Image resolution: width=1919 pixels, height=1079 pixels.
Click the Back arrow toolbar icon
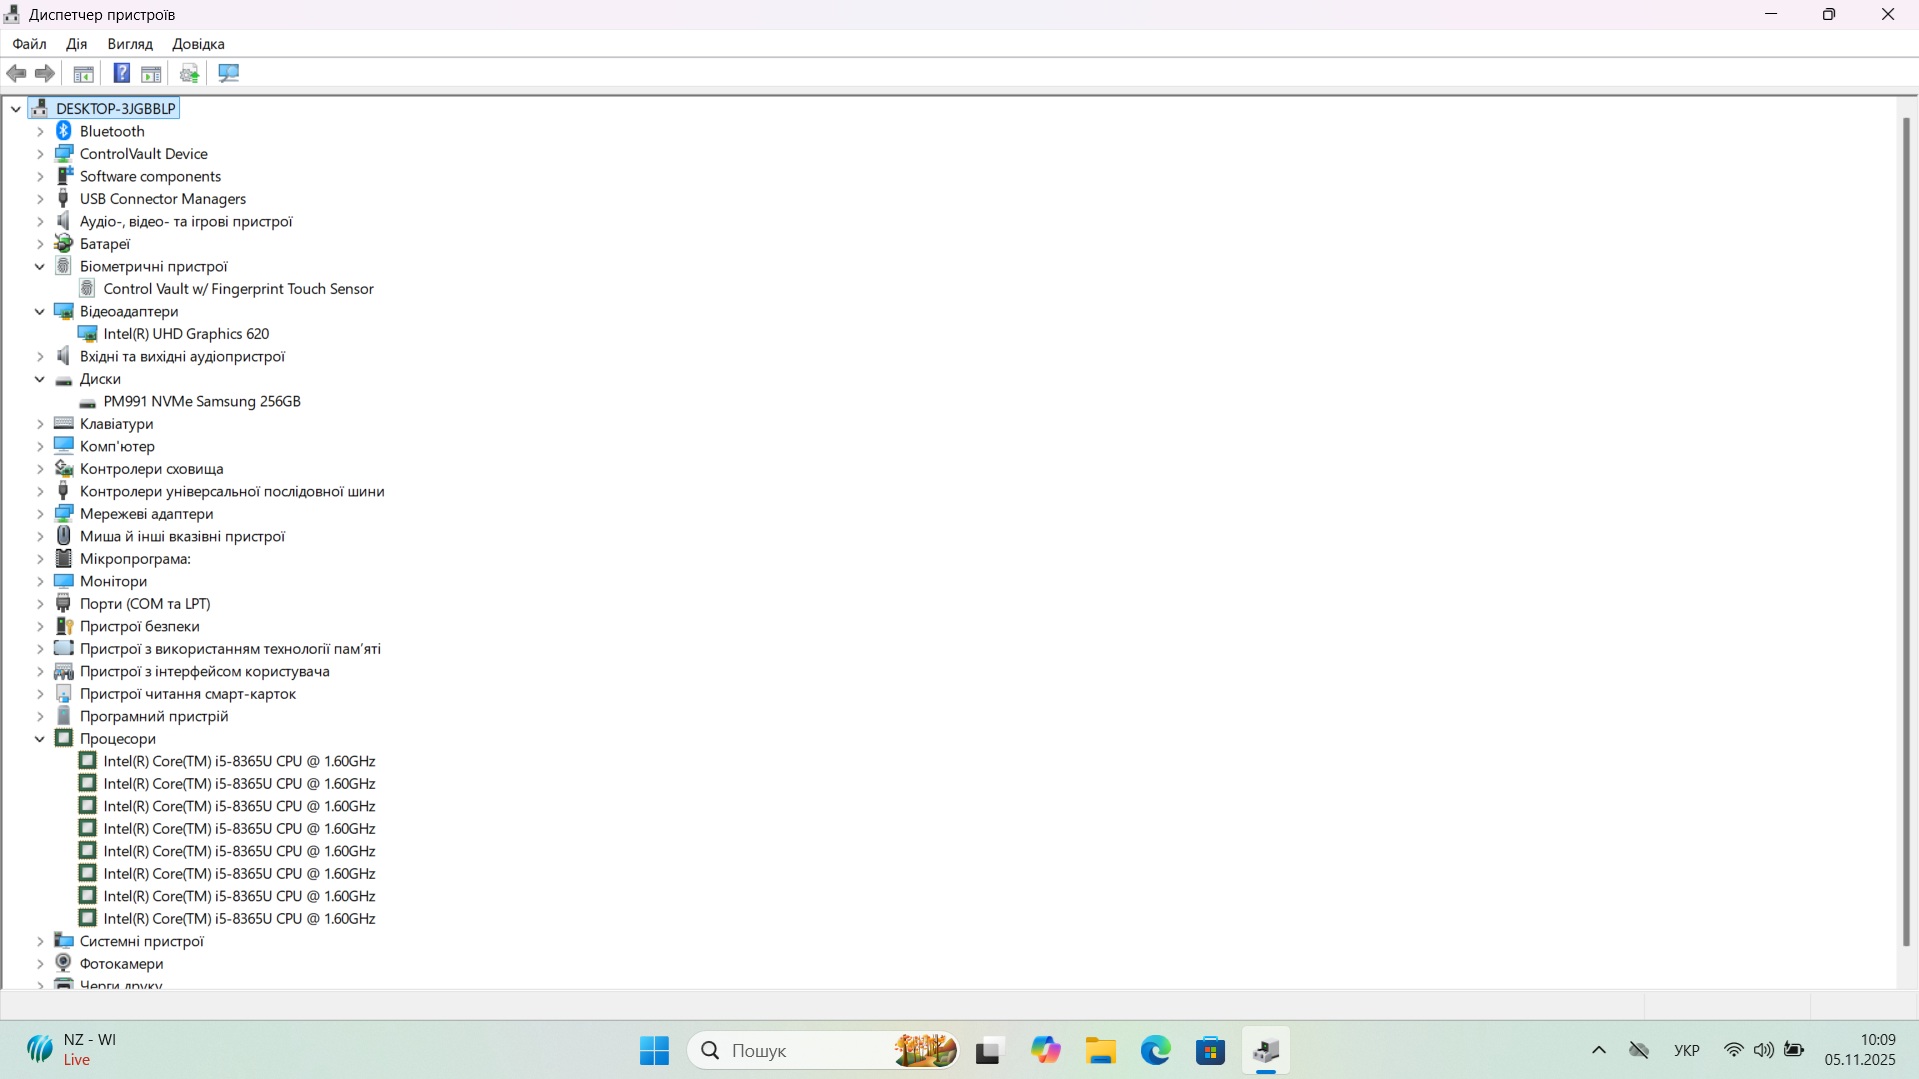pos(16,73)
